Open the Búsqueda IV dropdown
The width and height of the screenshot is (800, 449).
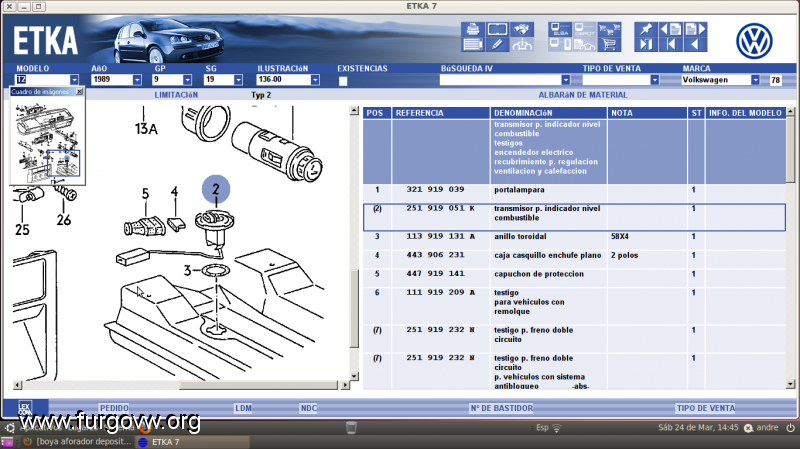(x=565, y=80)
